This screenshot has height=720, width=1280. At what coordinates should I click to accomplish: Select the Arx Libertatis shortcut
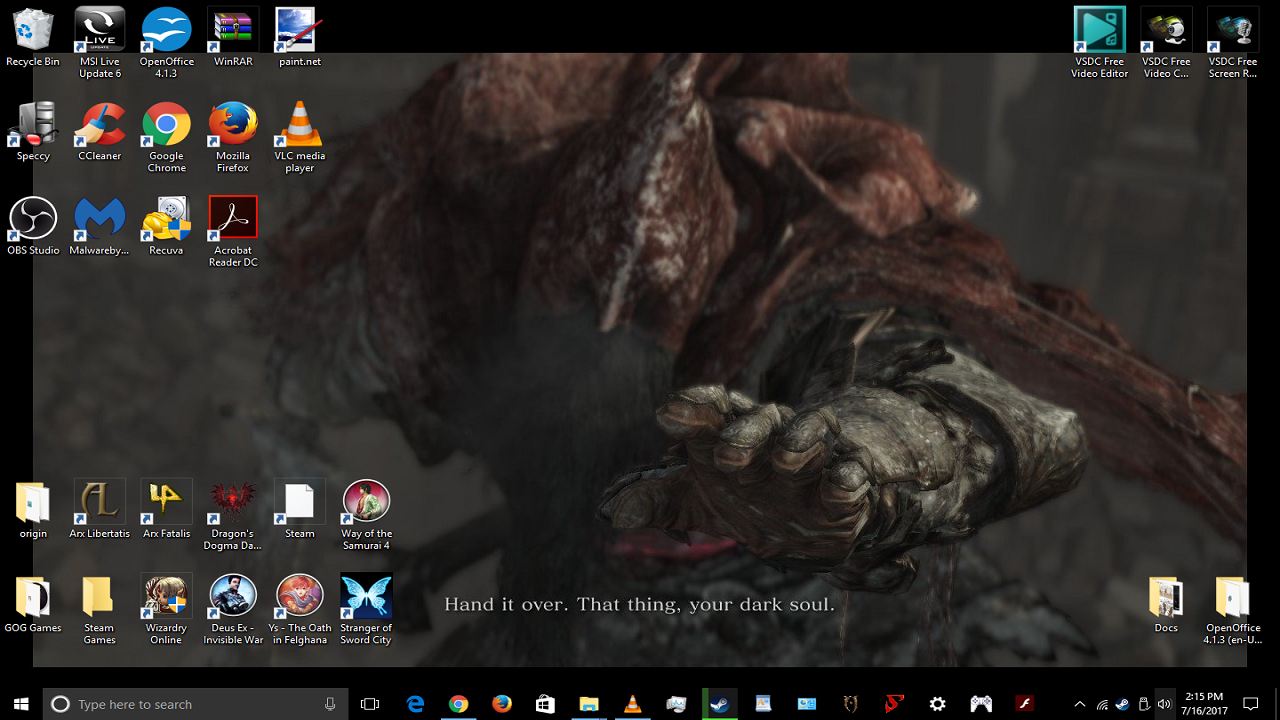click(x=100, y=509)
